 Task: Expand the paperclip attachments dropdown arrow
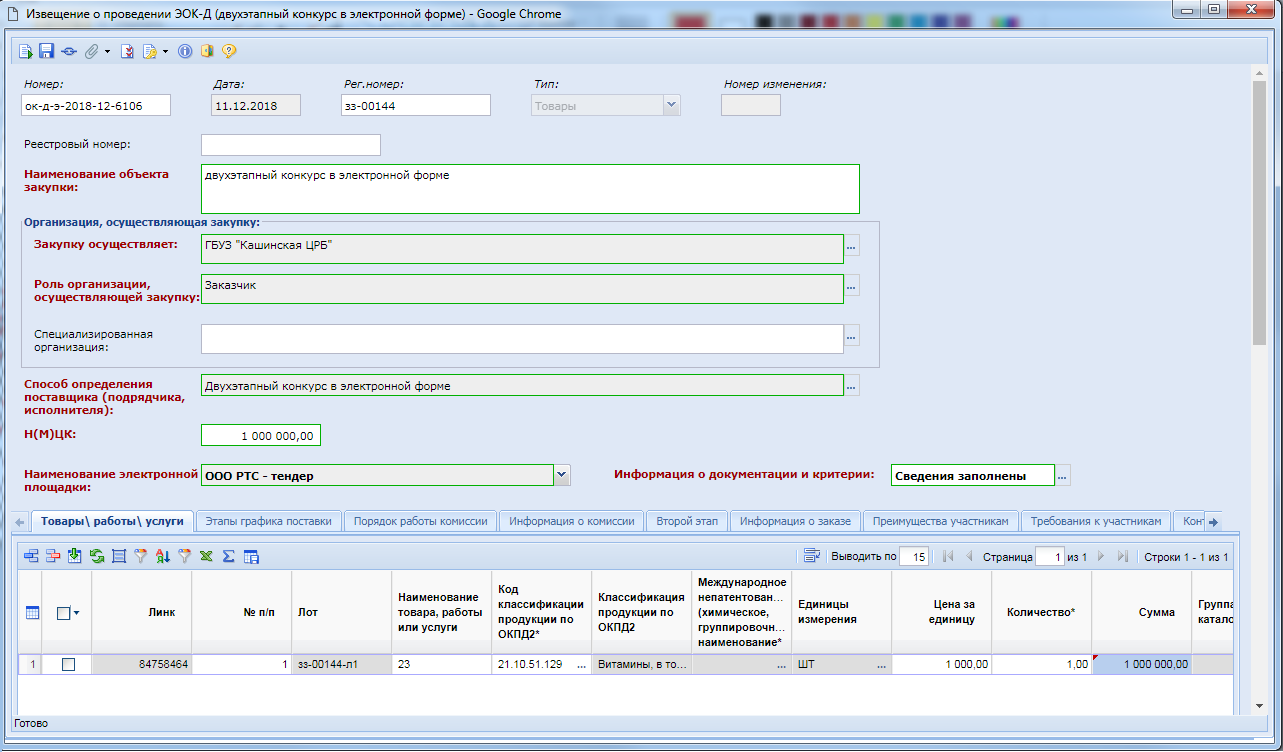point(107,50)
